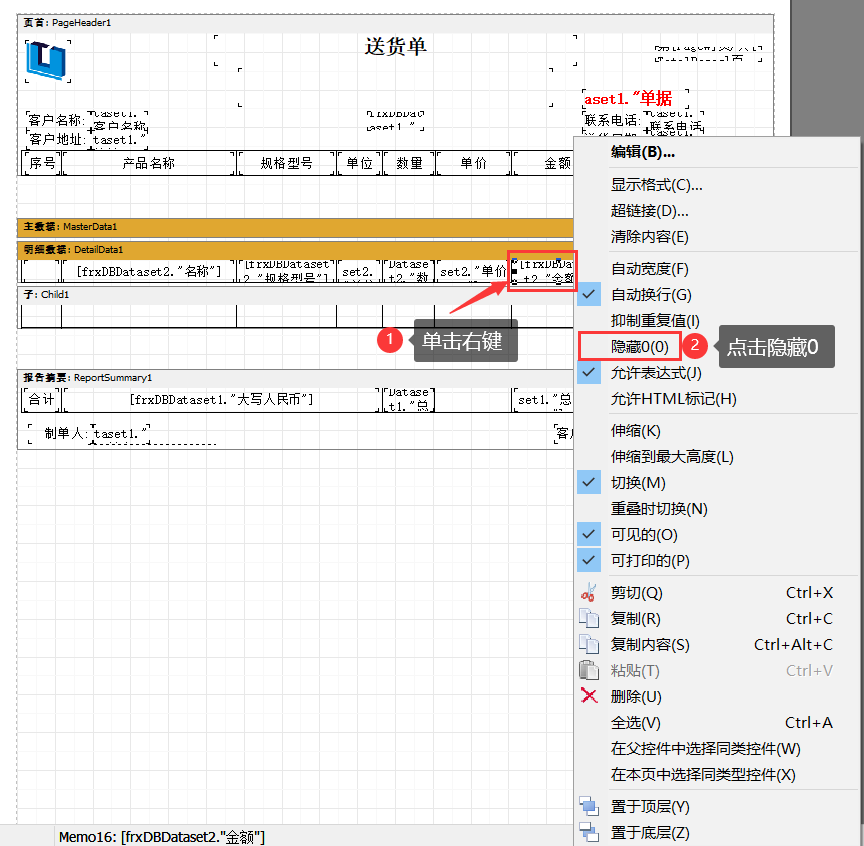The width and height of the screenshot is (864, 846).
Task: Enable the 自动宽度(F) option
Action: click(x=650, y=268)
